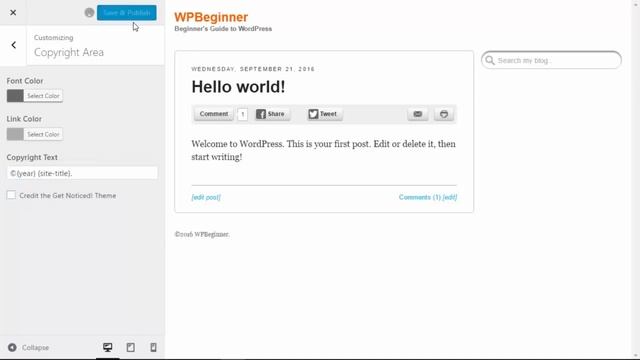Email the post with envelope icon
Screen dimensions: 640x360
[418, 114]
